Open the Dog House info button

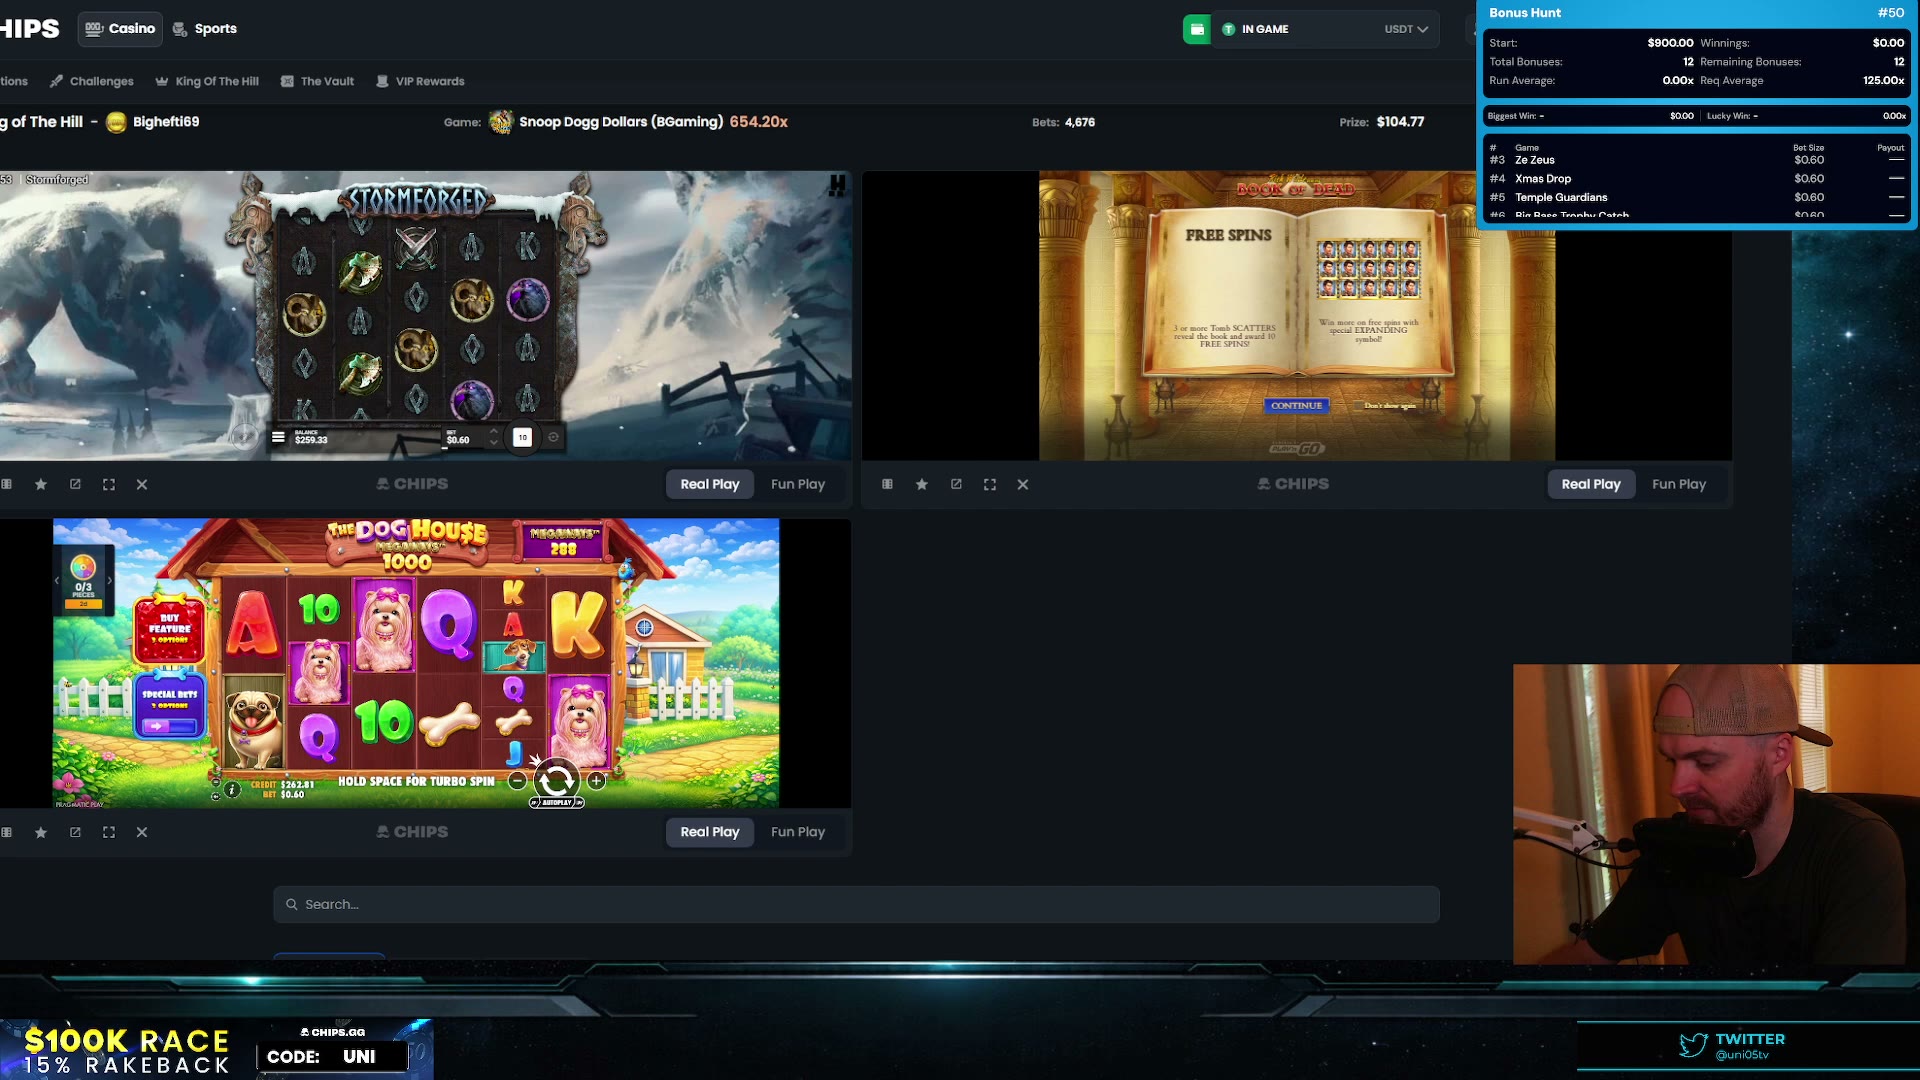232,789
